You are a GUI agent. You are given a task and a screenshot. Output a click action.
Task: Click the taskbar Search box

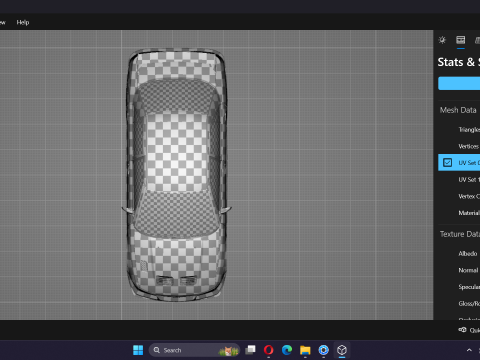pyautogui.click(x=194, y=350)
